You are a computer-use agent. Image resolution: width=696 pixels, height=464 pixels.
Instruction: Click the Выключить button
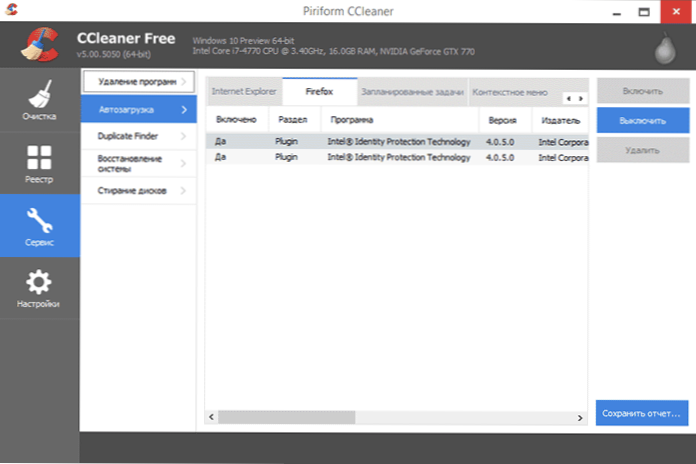tap(643, 120)
